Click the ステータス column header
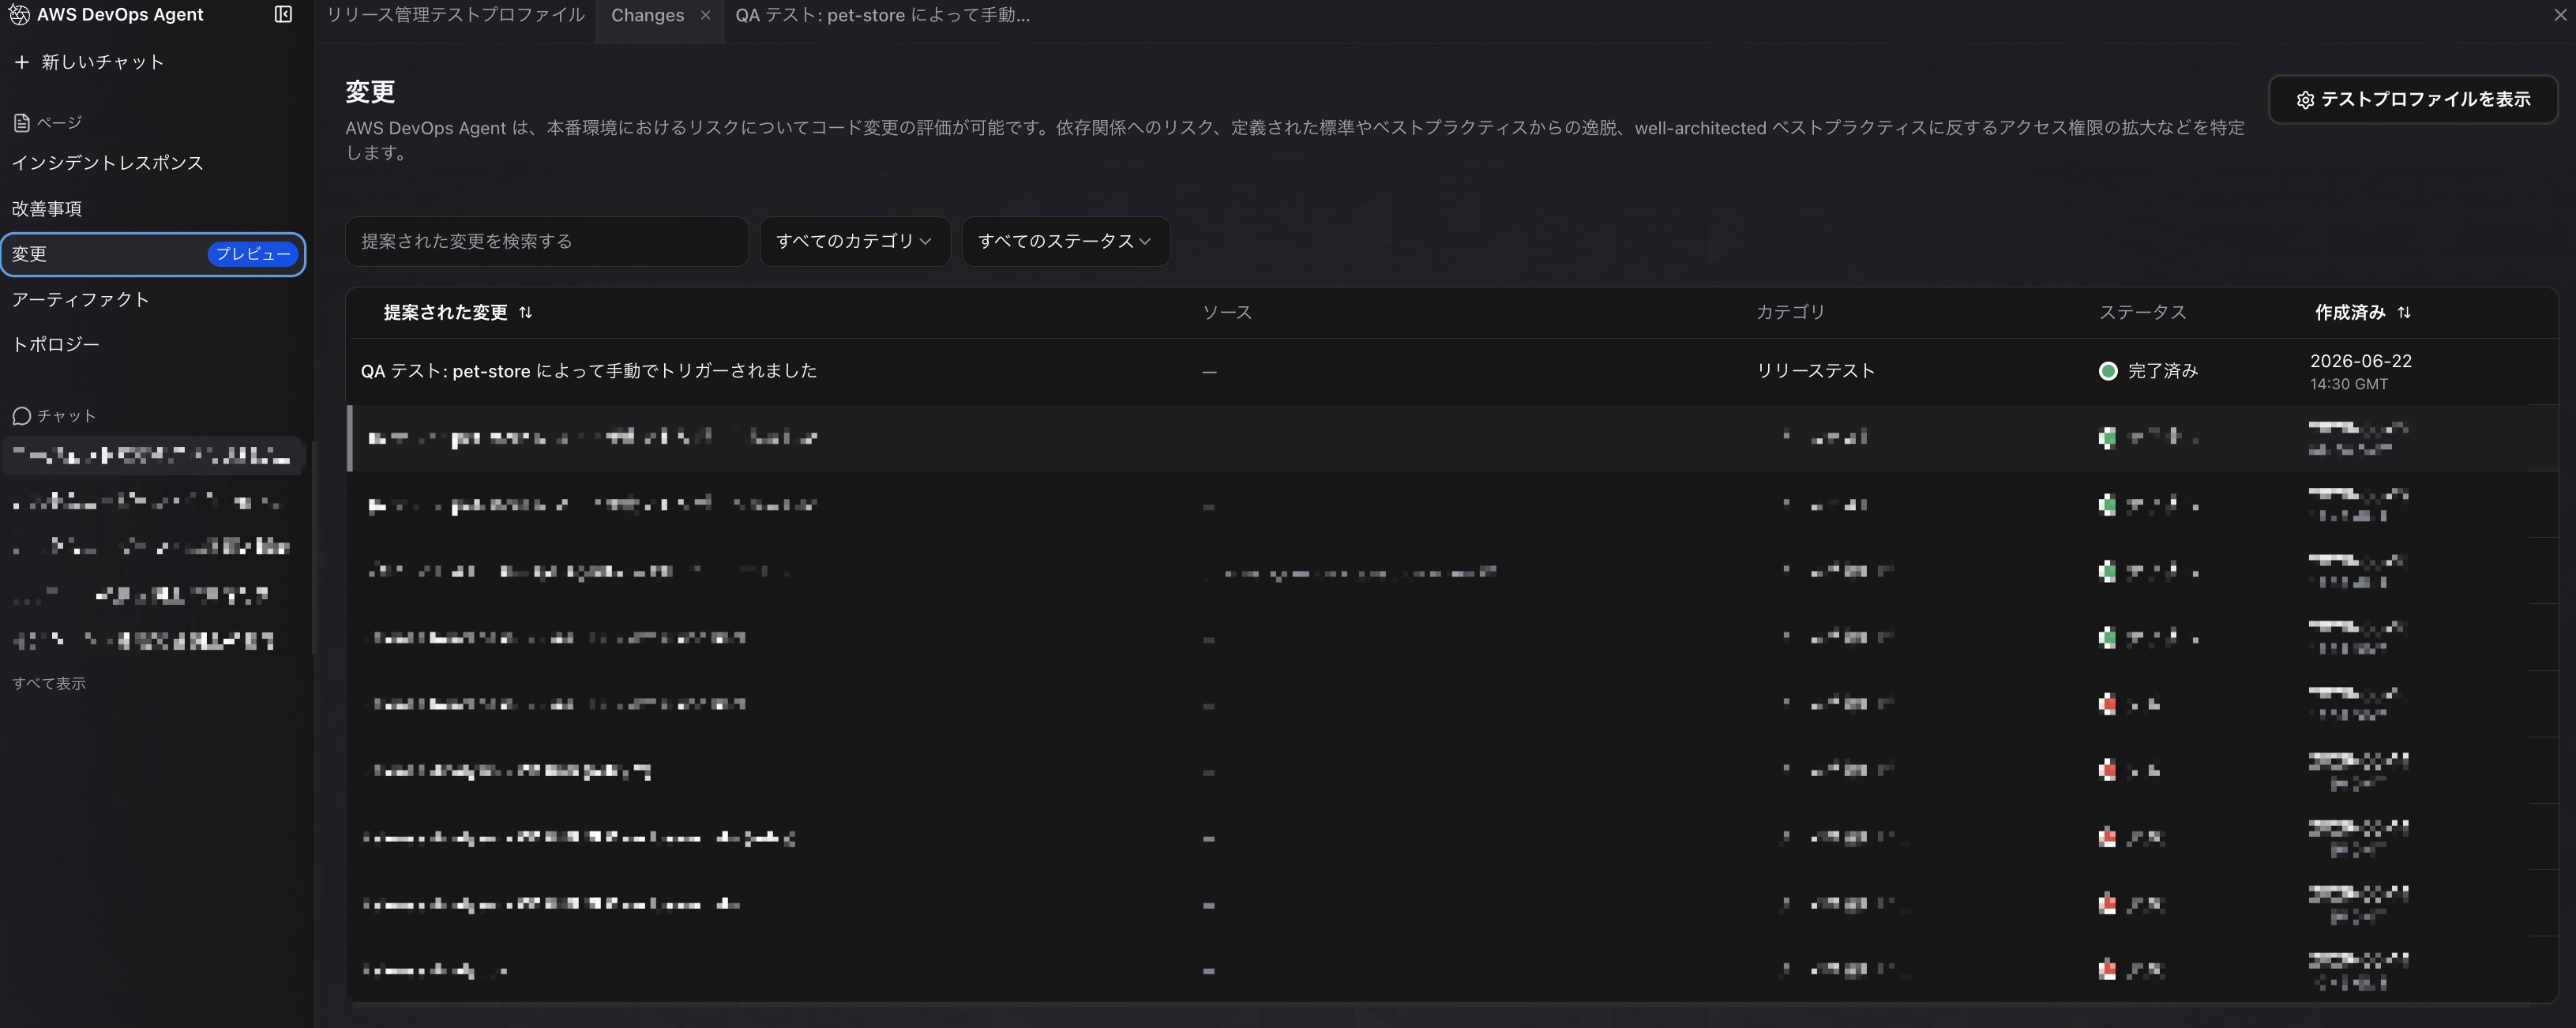The height and width of the screenshot is (1028, 2576). [2142, 313]
